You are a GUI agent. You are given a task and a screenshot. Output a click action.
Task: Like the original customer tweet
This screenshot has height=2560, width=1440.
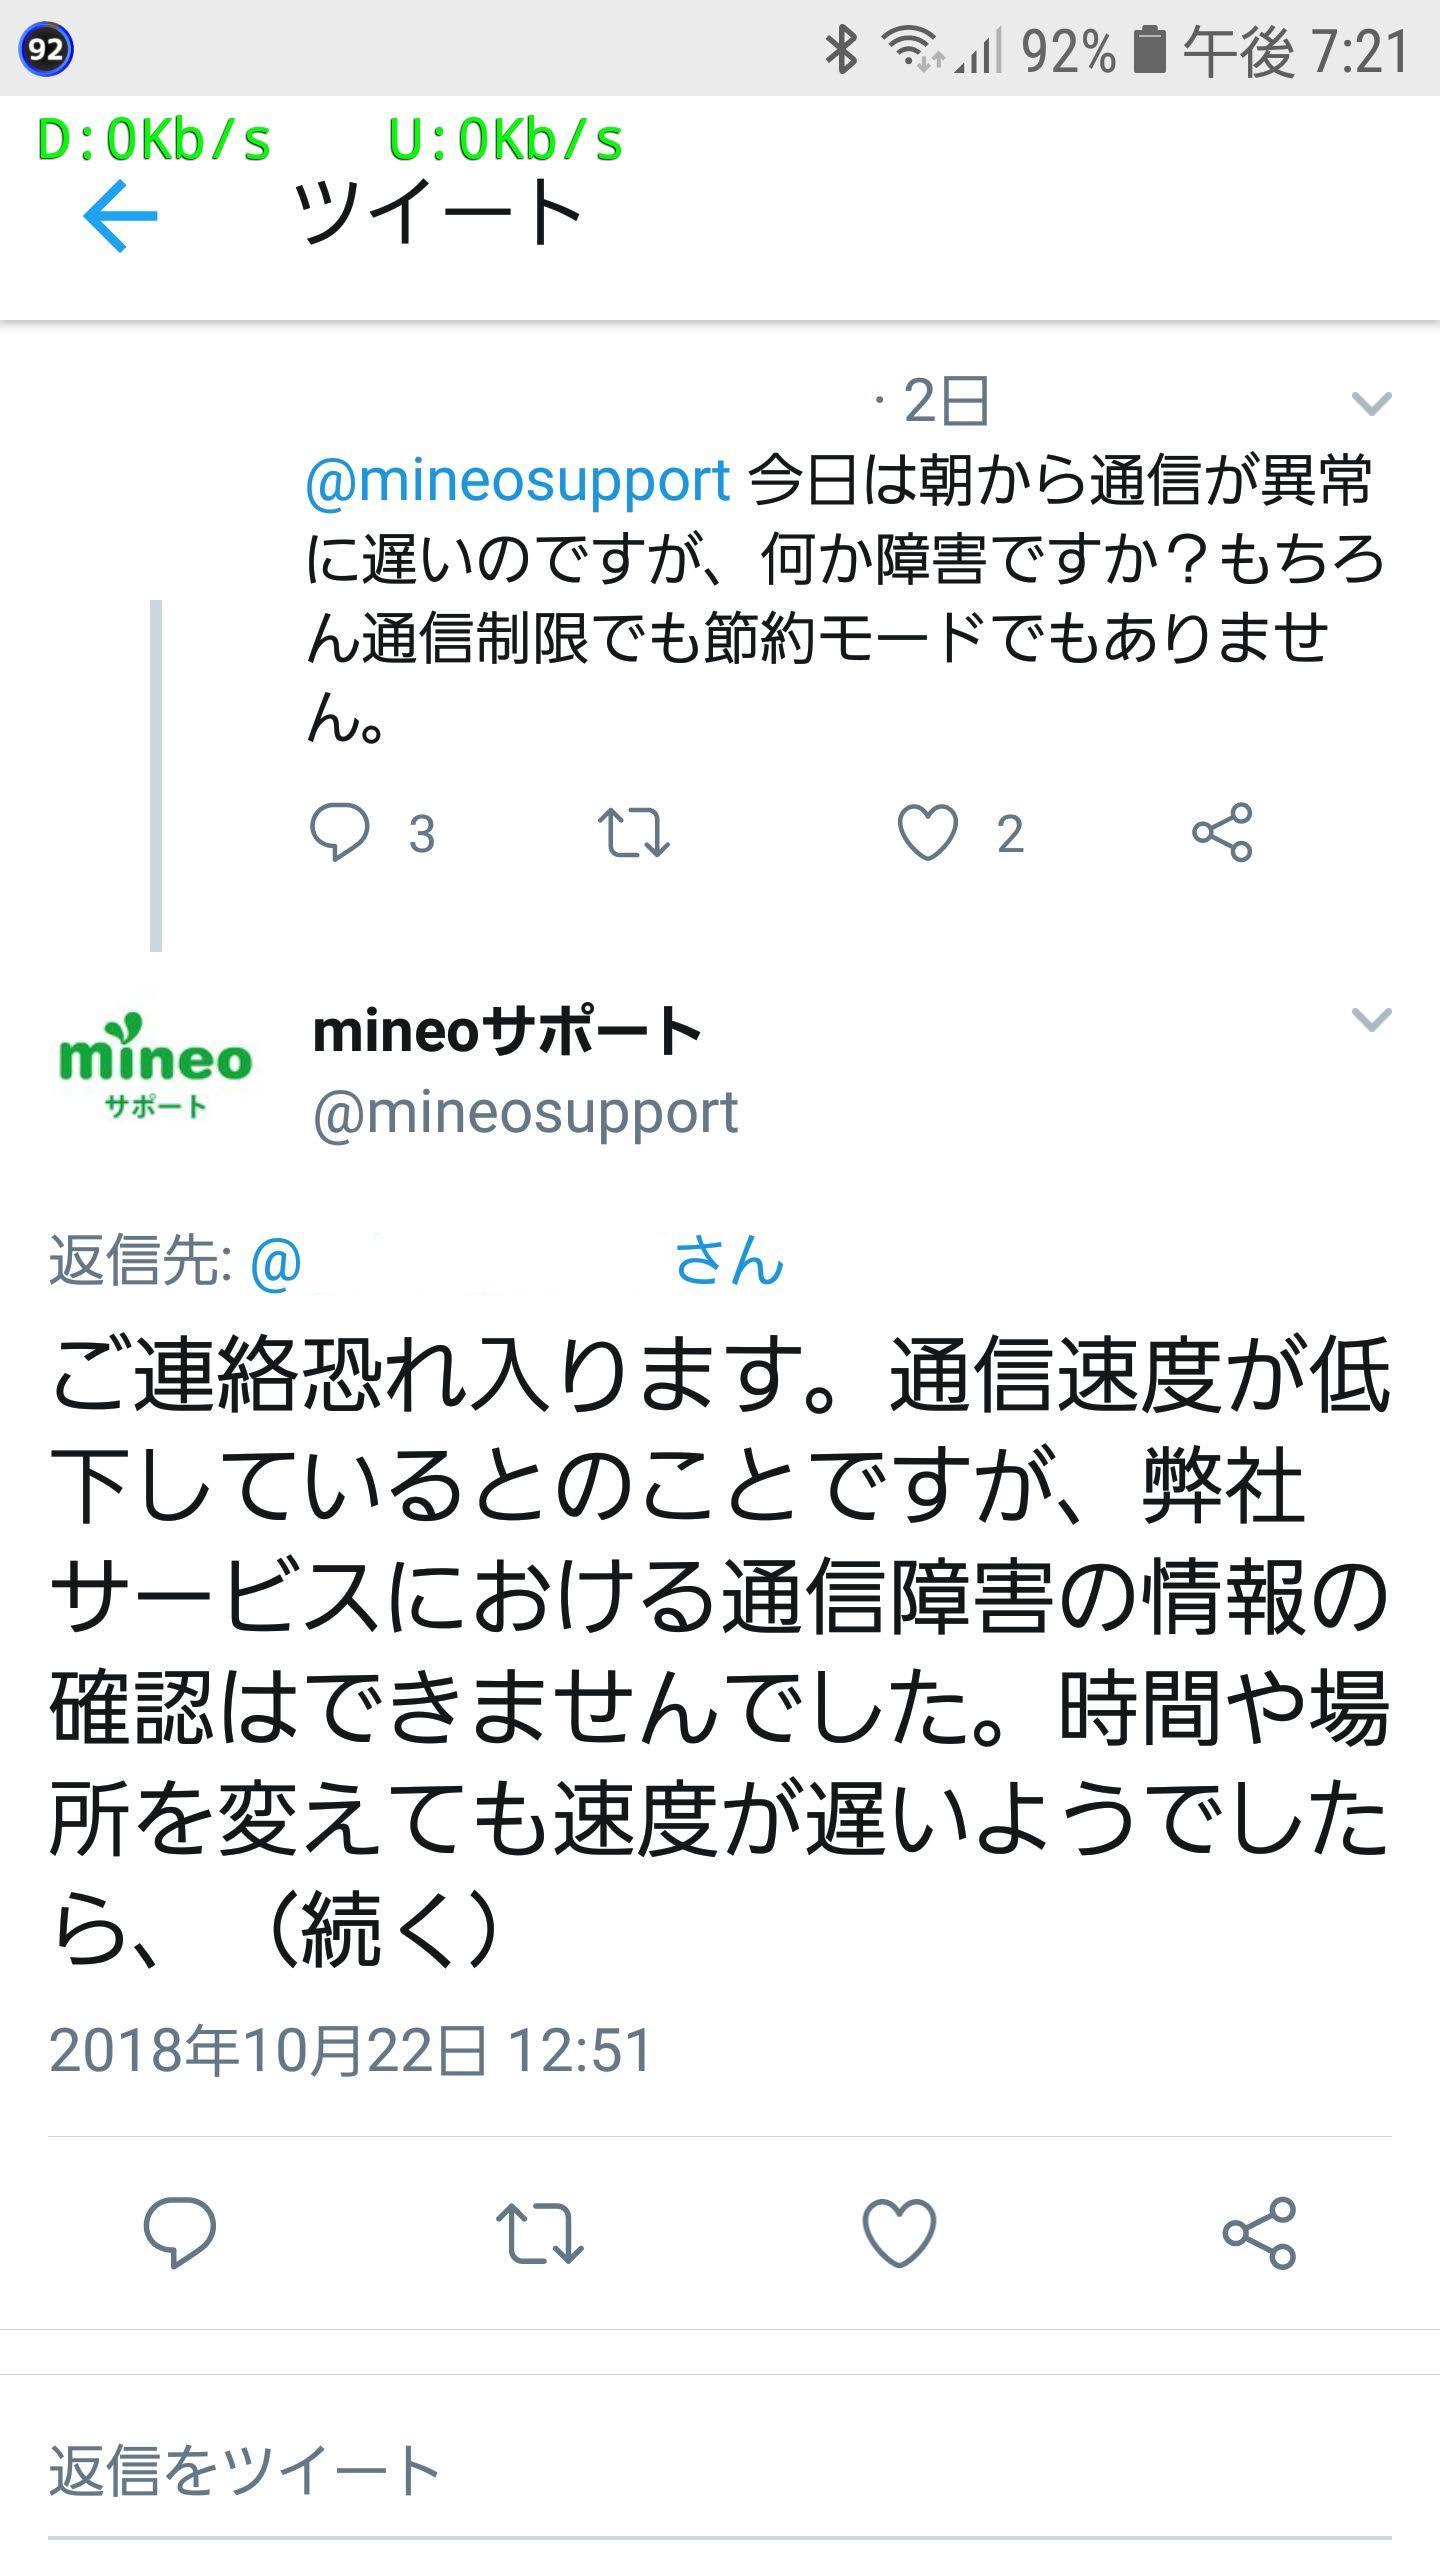coord(928,832)
